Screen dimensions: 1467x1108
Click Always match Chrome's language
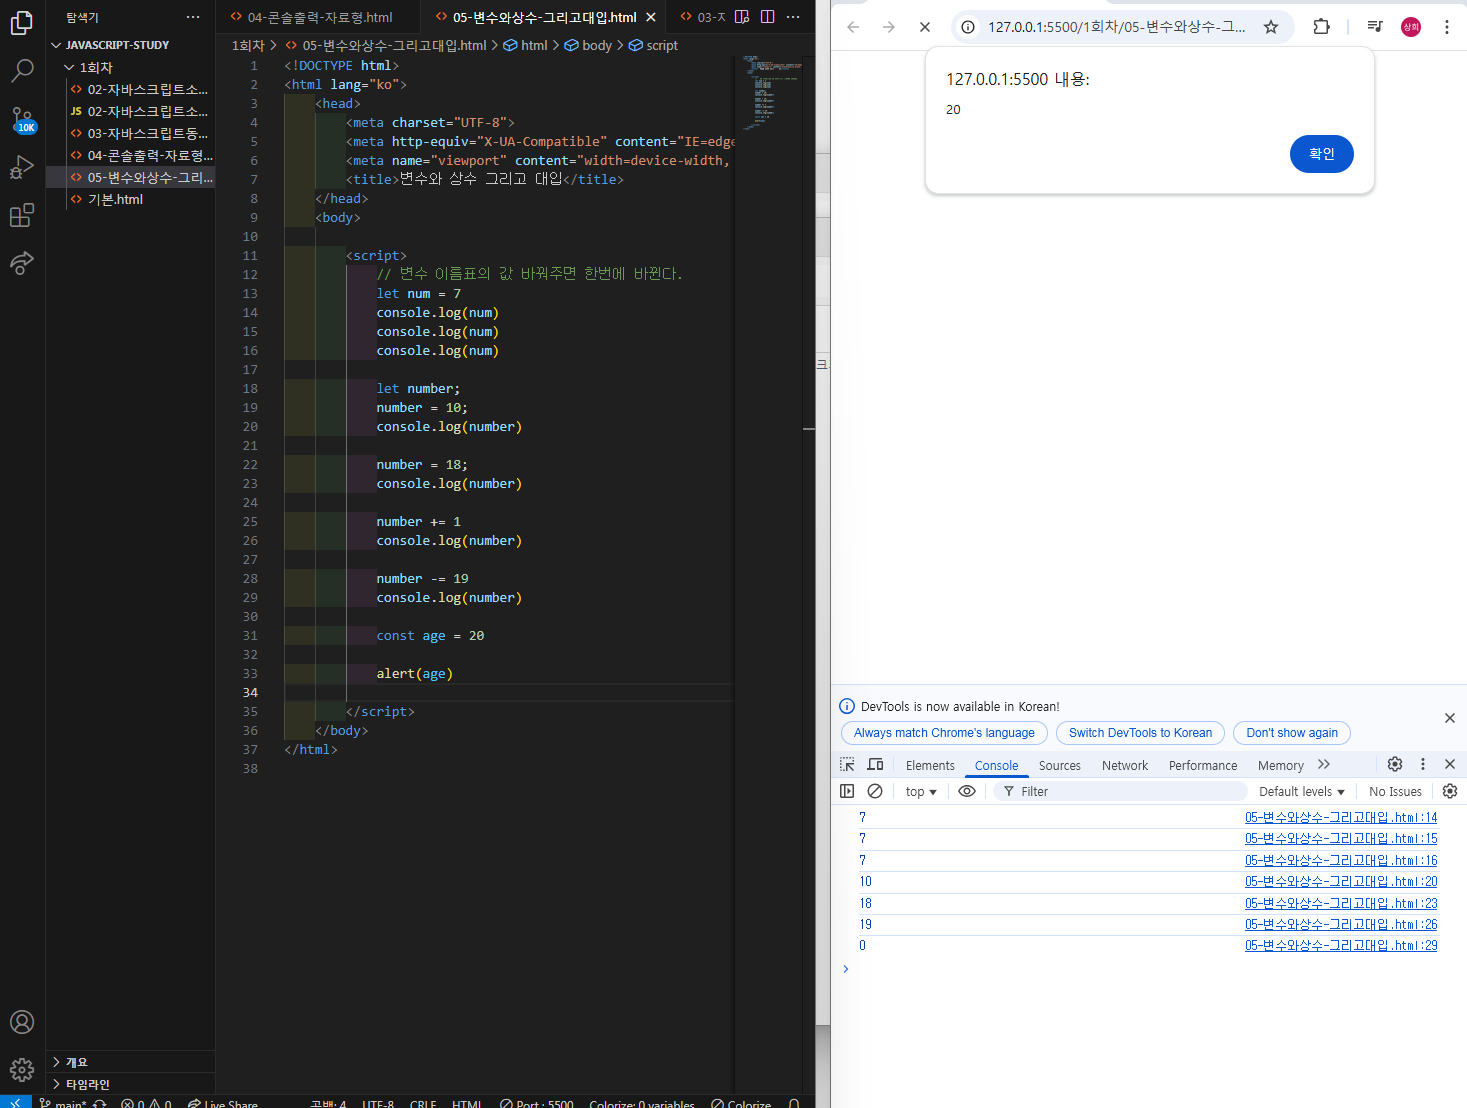point(944,733)
